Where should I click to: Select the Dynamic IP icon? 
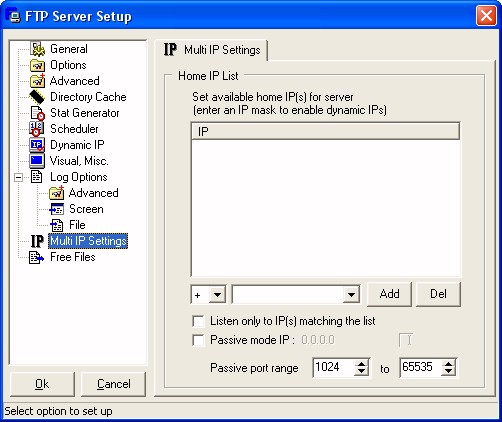point(37,145)
